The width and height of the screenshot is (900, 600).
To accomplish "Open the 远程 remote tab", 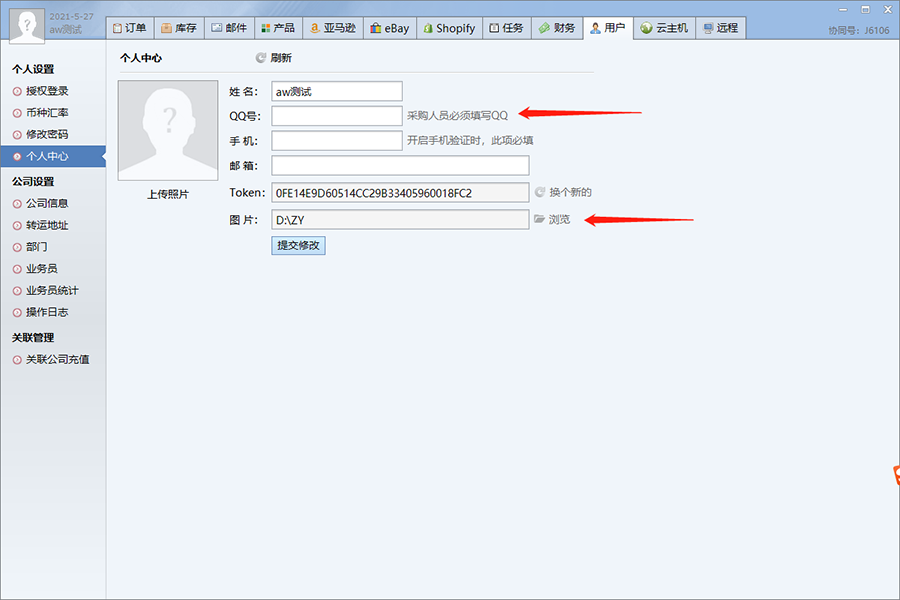I will click(721, 28).
